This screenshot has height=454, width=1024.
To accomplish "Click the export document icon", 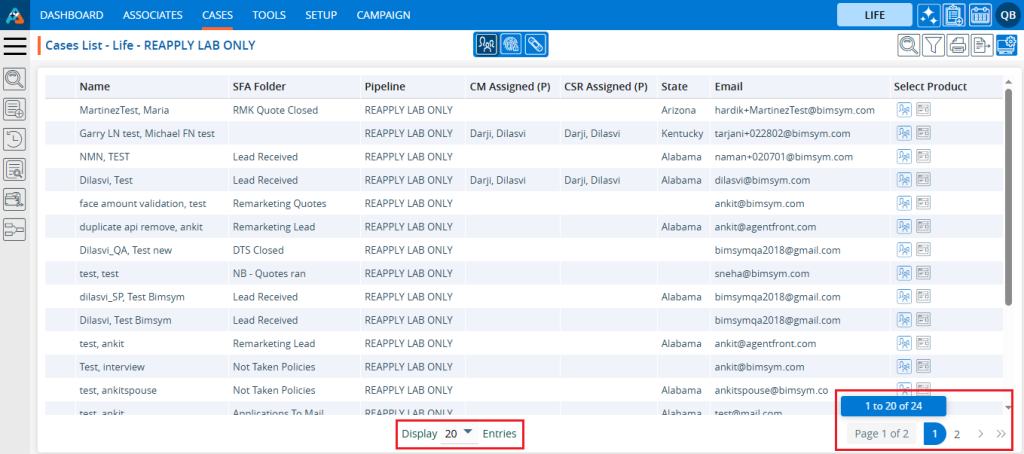I will tap(982, 44).
